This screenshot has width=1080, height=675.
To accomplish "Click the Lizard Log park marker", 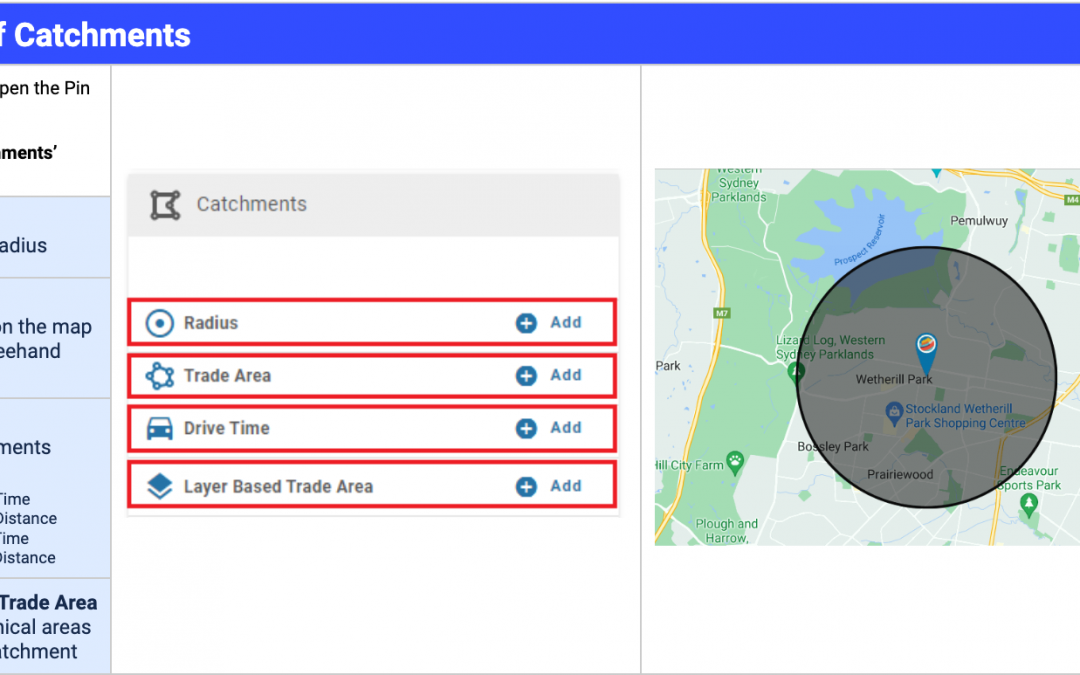I will coord(796,373).
